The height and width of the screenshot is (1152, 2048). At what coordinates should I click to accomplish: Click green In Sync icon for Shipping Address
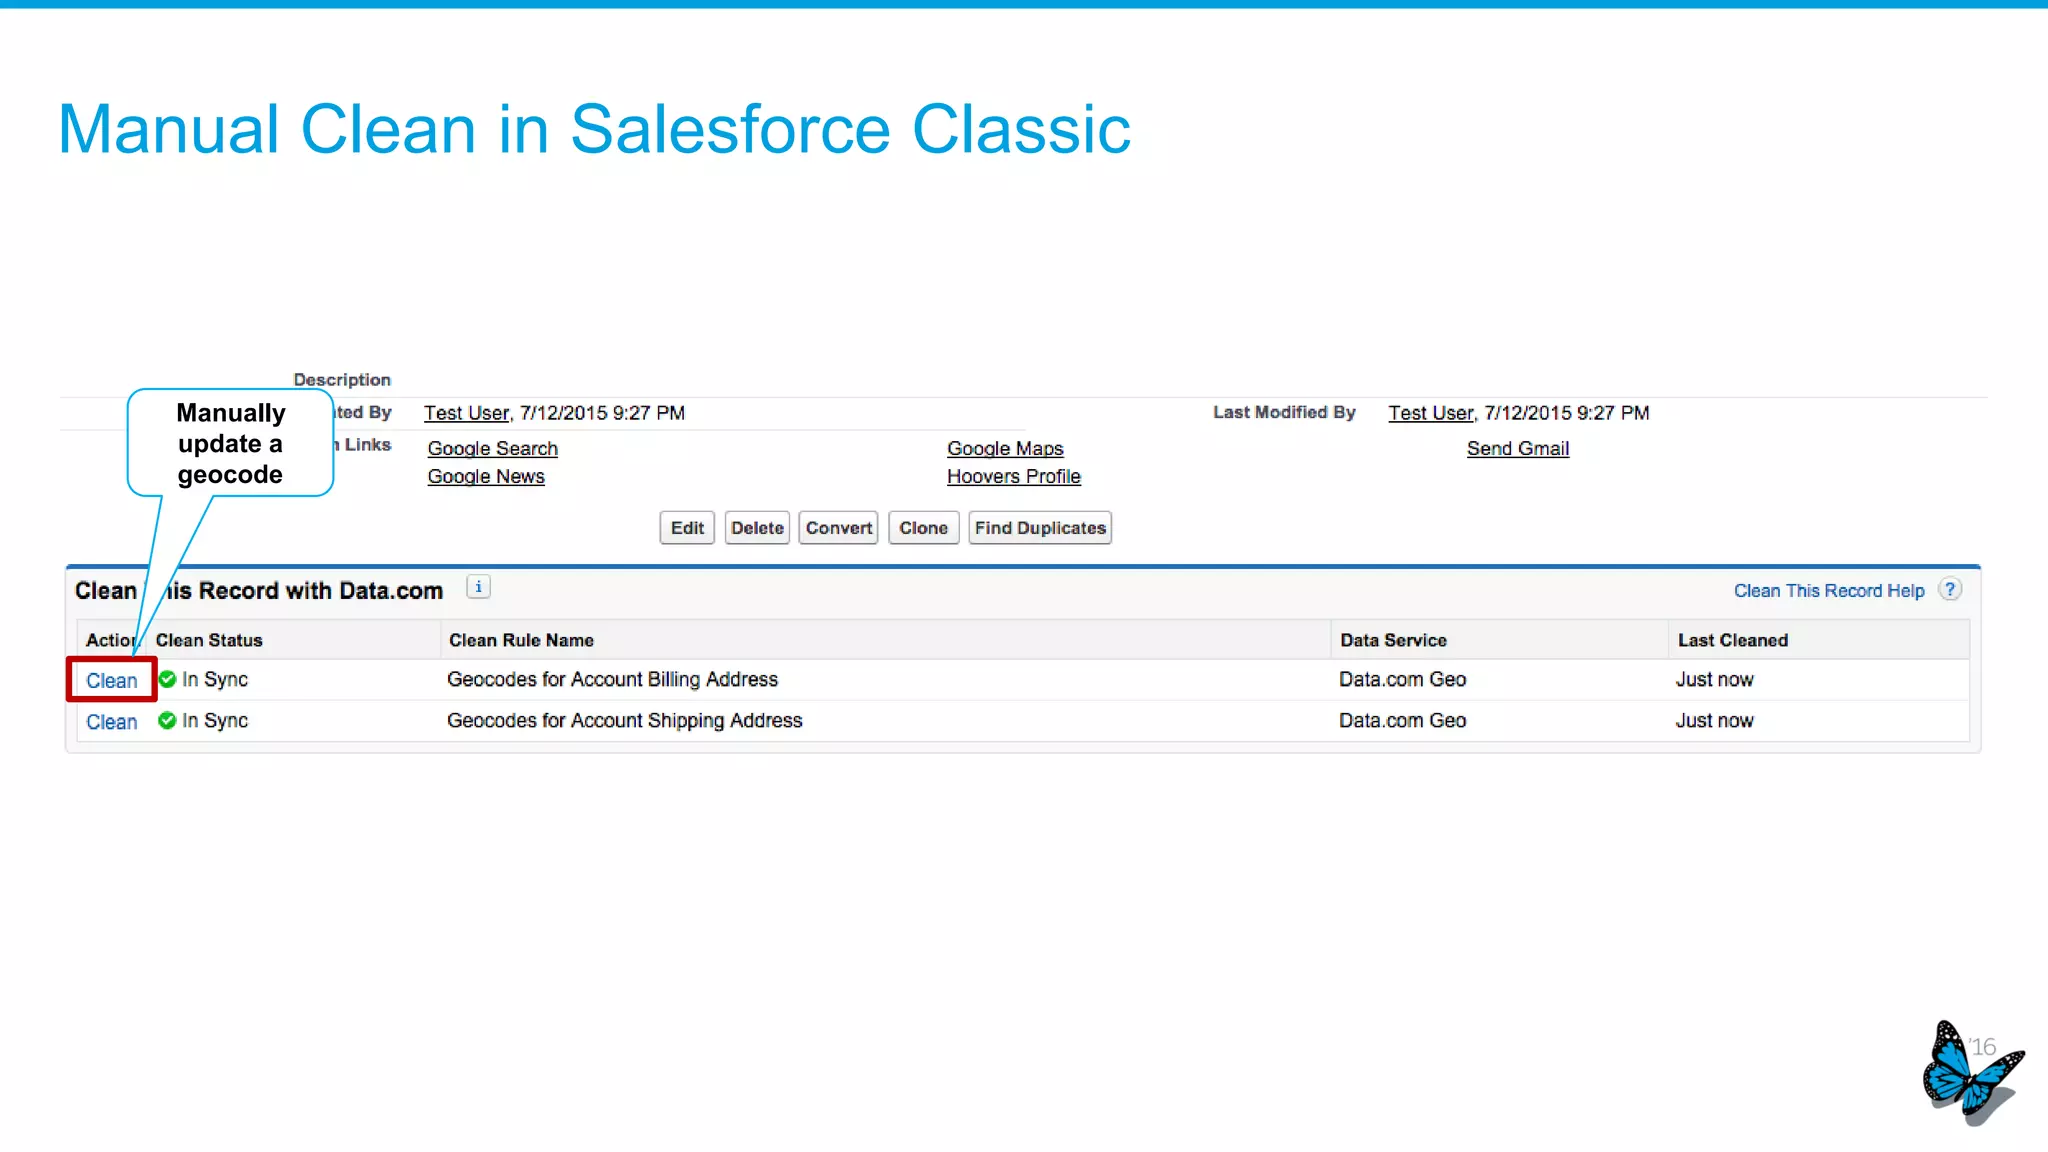pyautogui.click(x=167, y=720)
